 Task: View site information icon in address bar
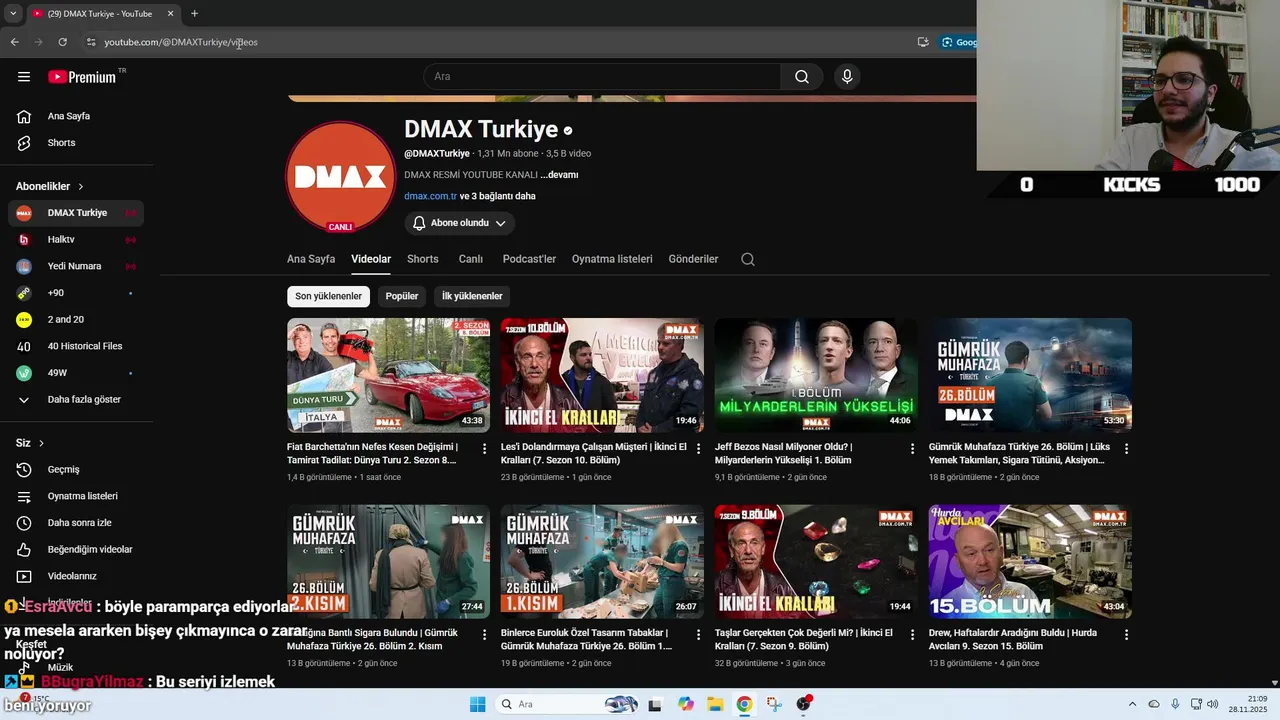(91, 42)
